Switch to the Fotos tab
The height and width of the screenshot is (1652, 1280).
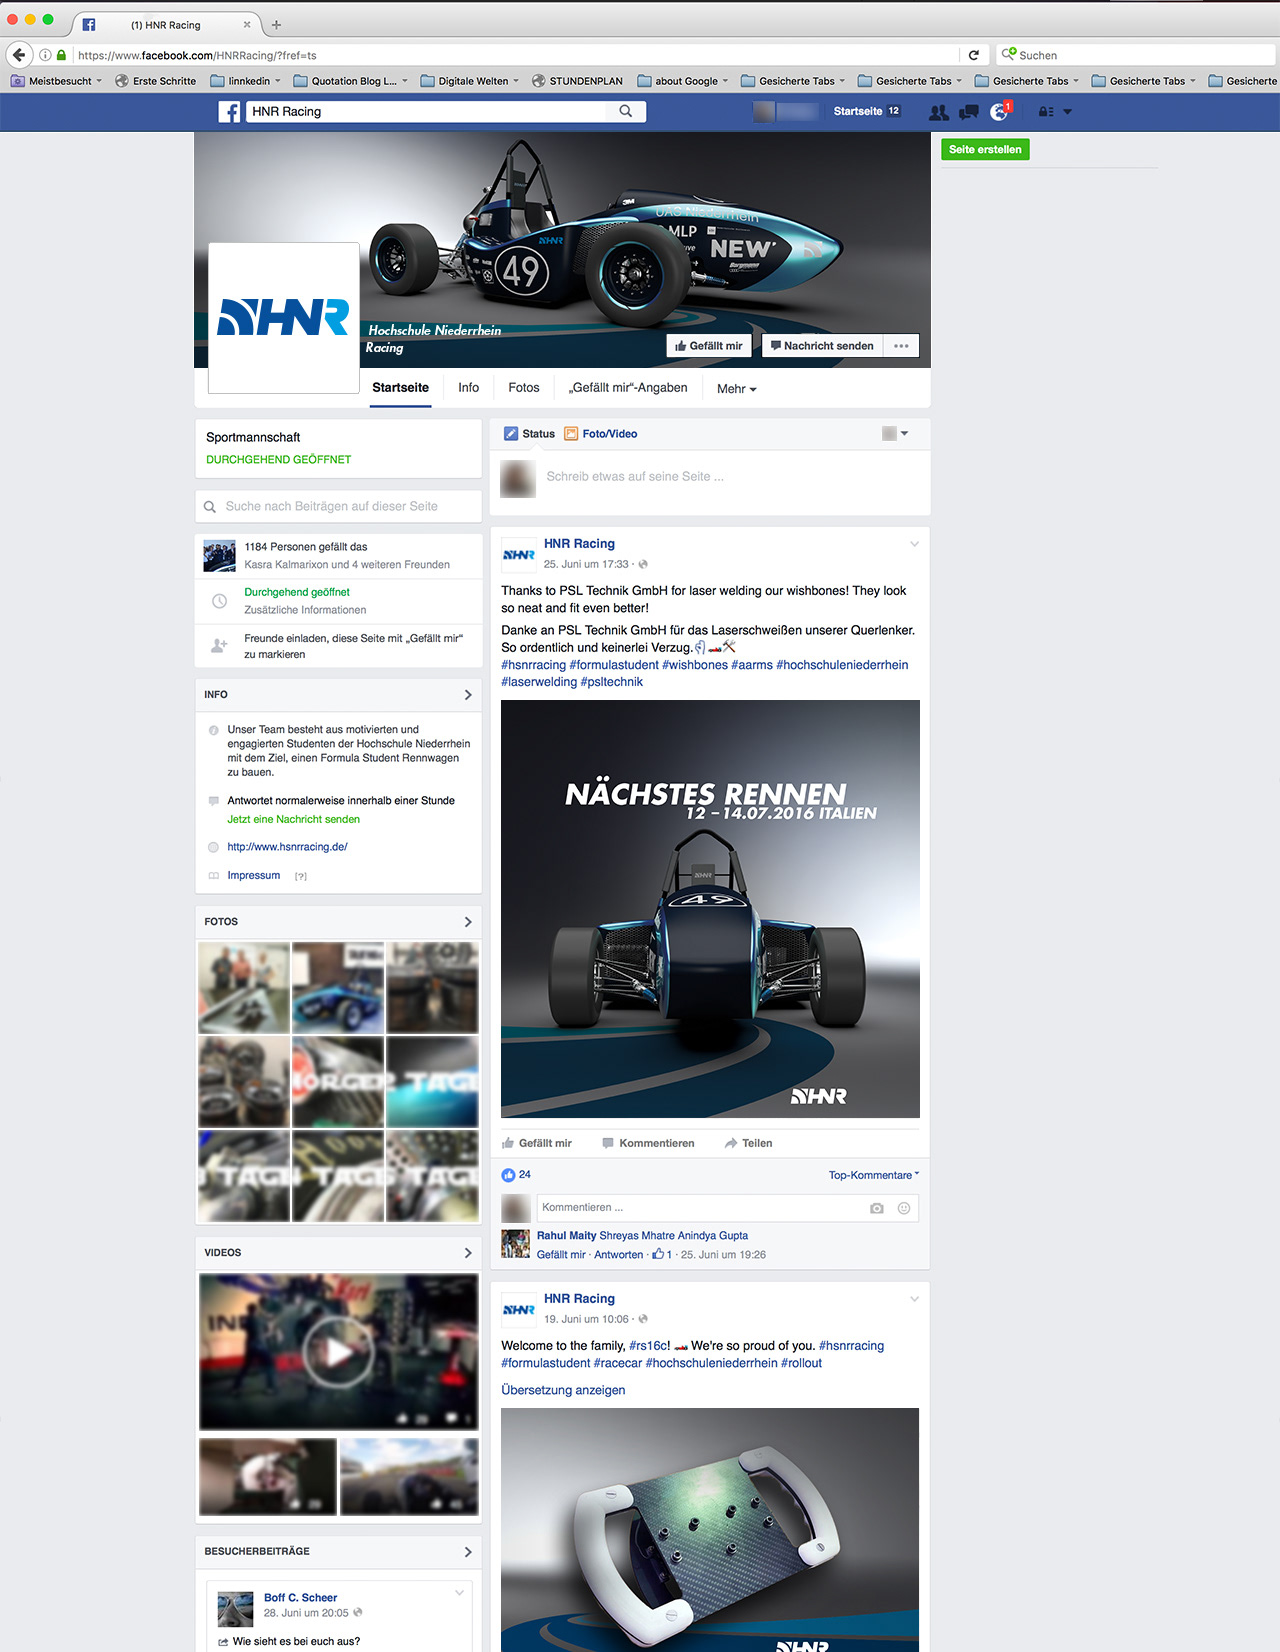(524, 388)
